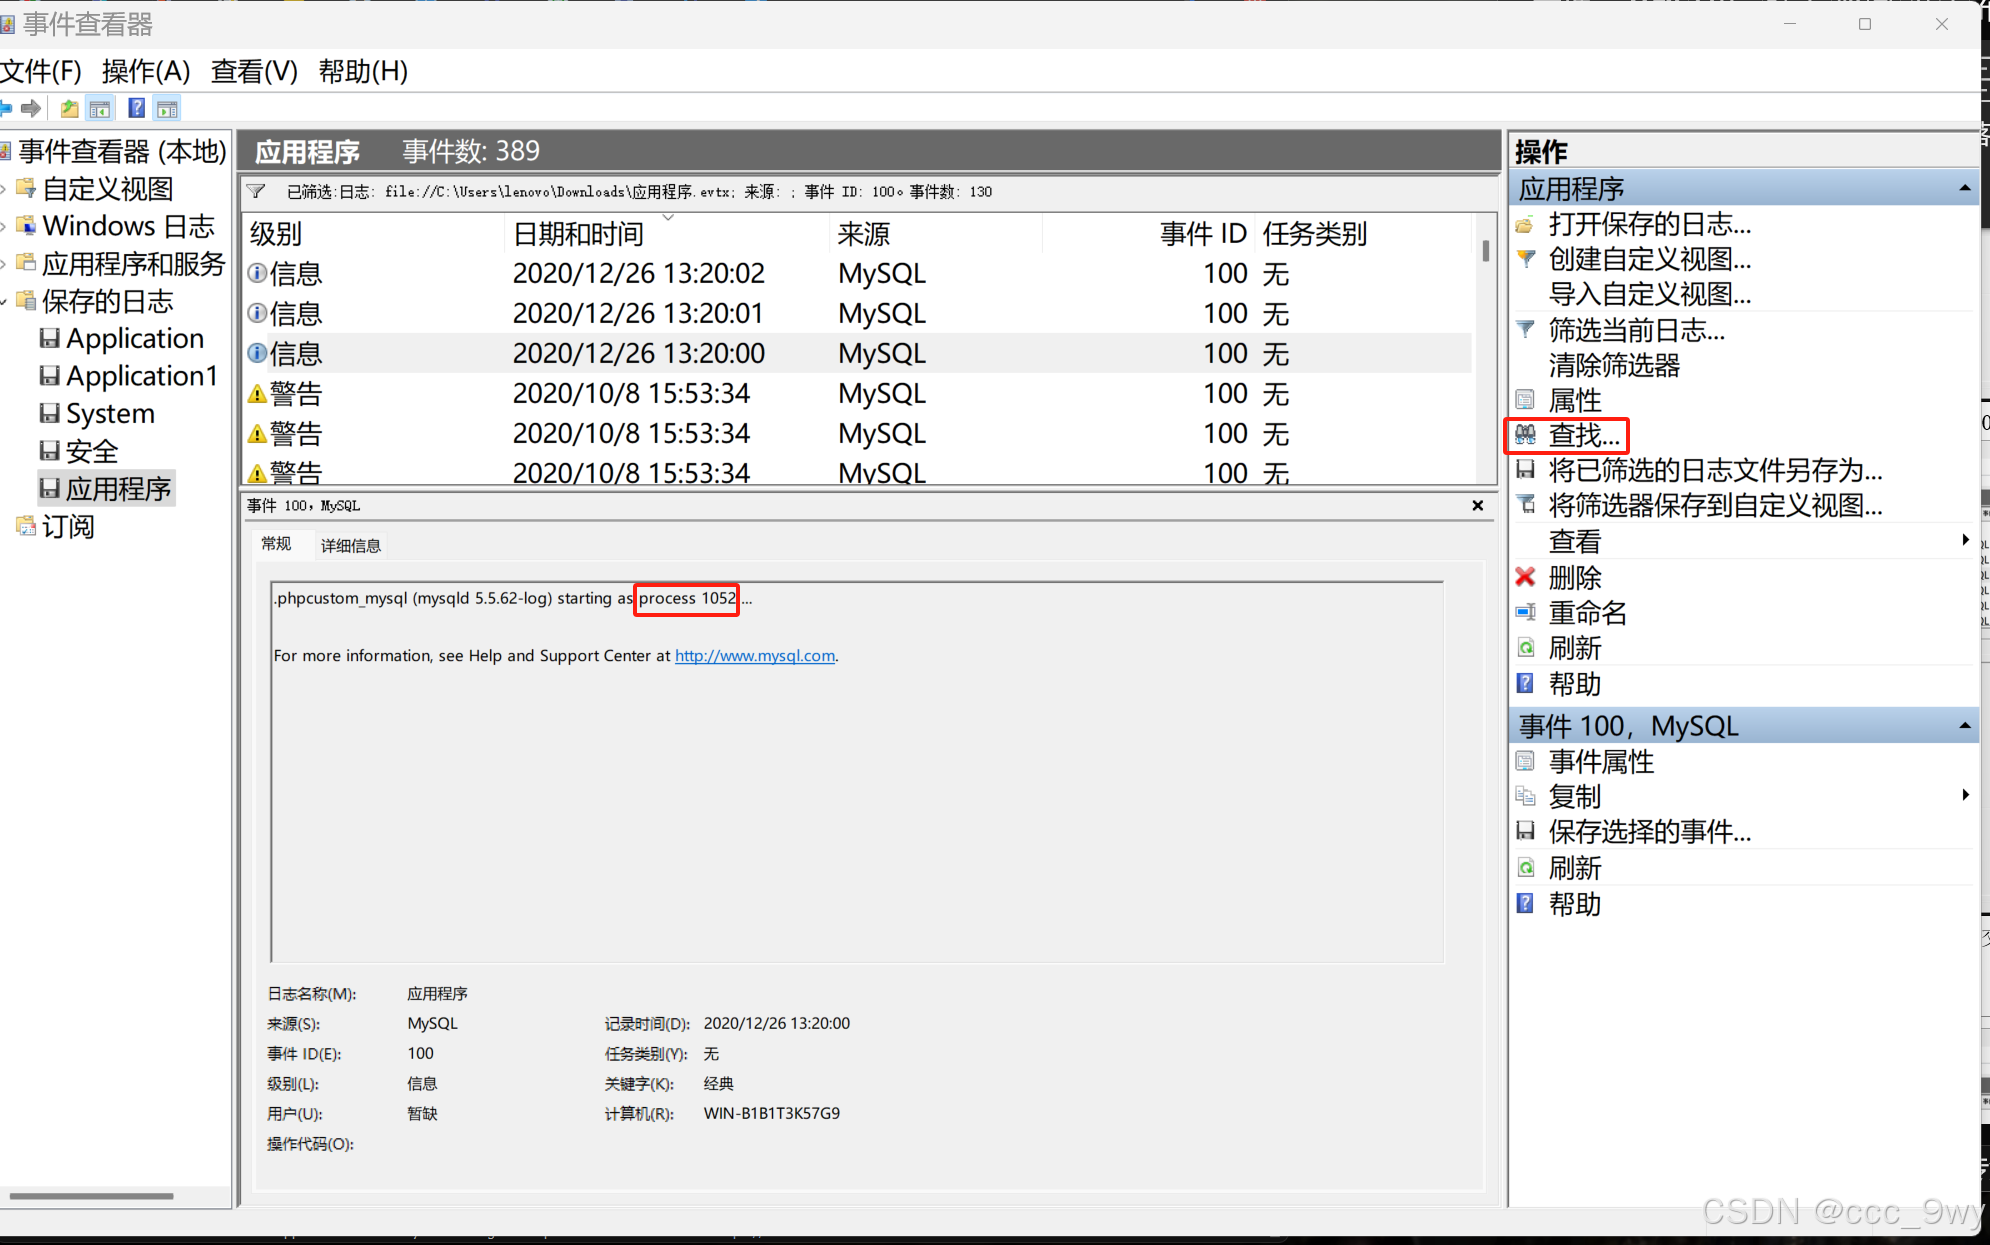
Task: Open the 操作(A) menu
Action: click(x=146, y=71)
